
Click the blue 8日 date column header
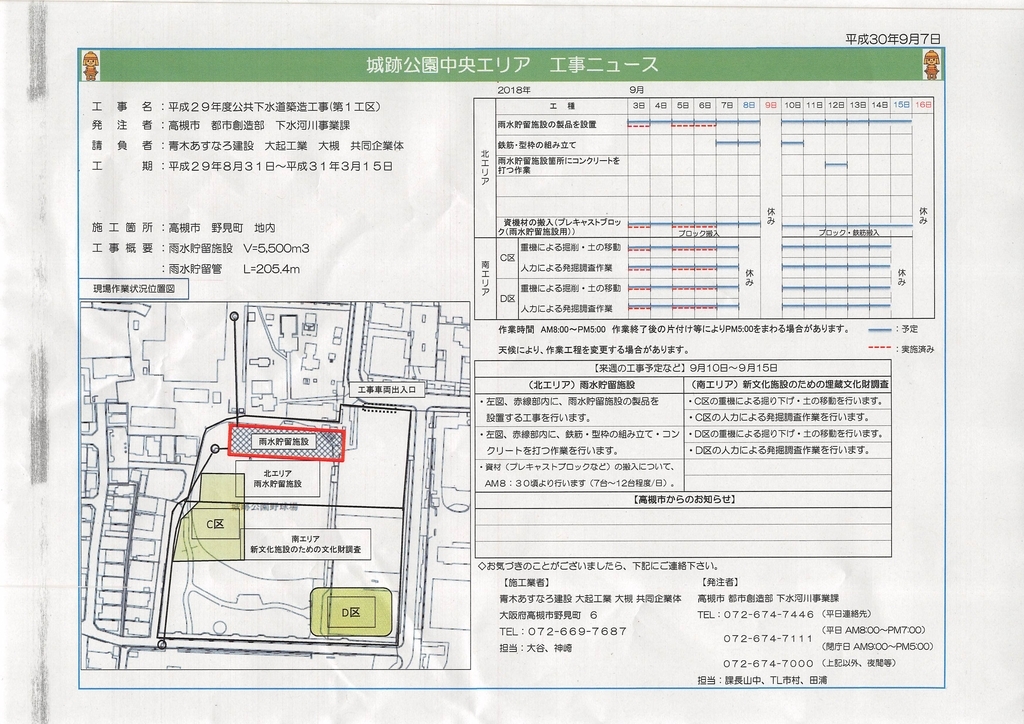(749, 105)
